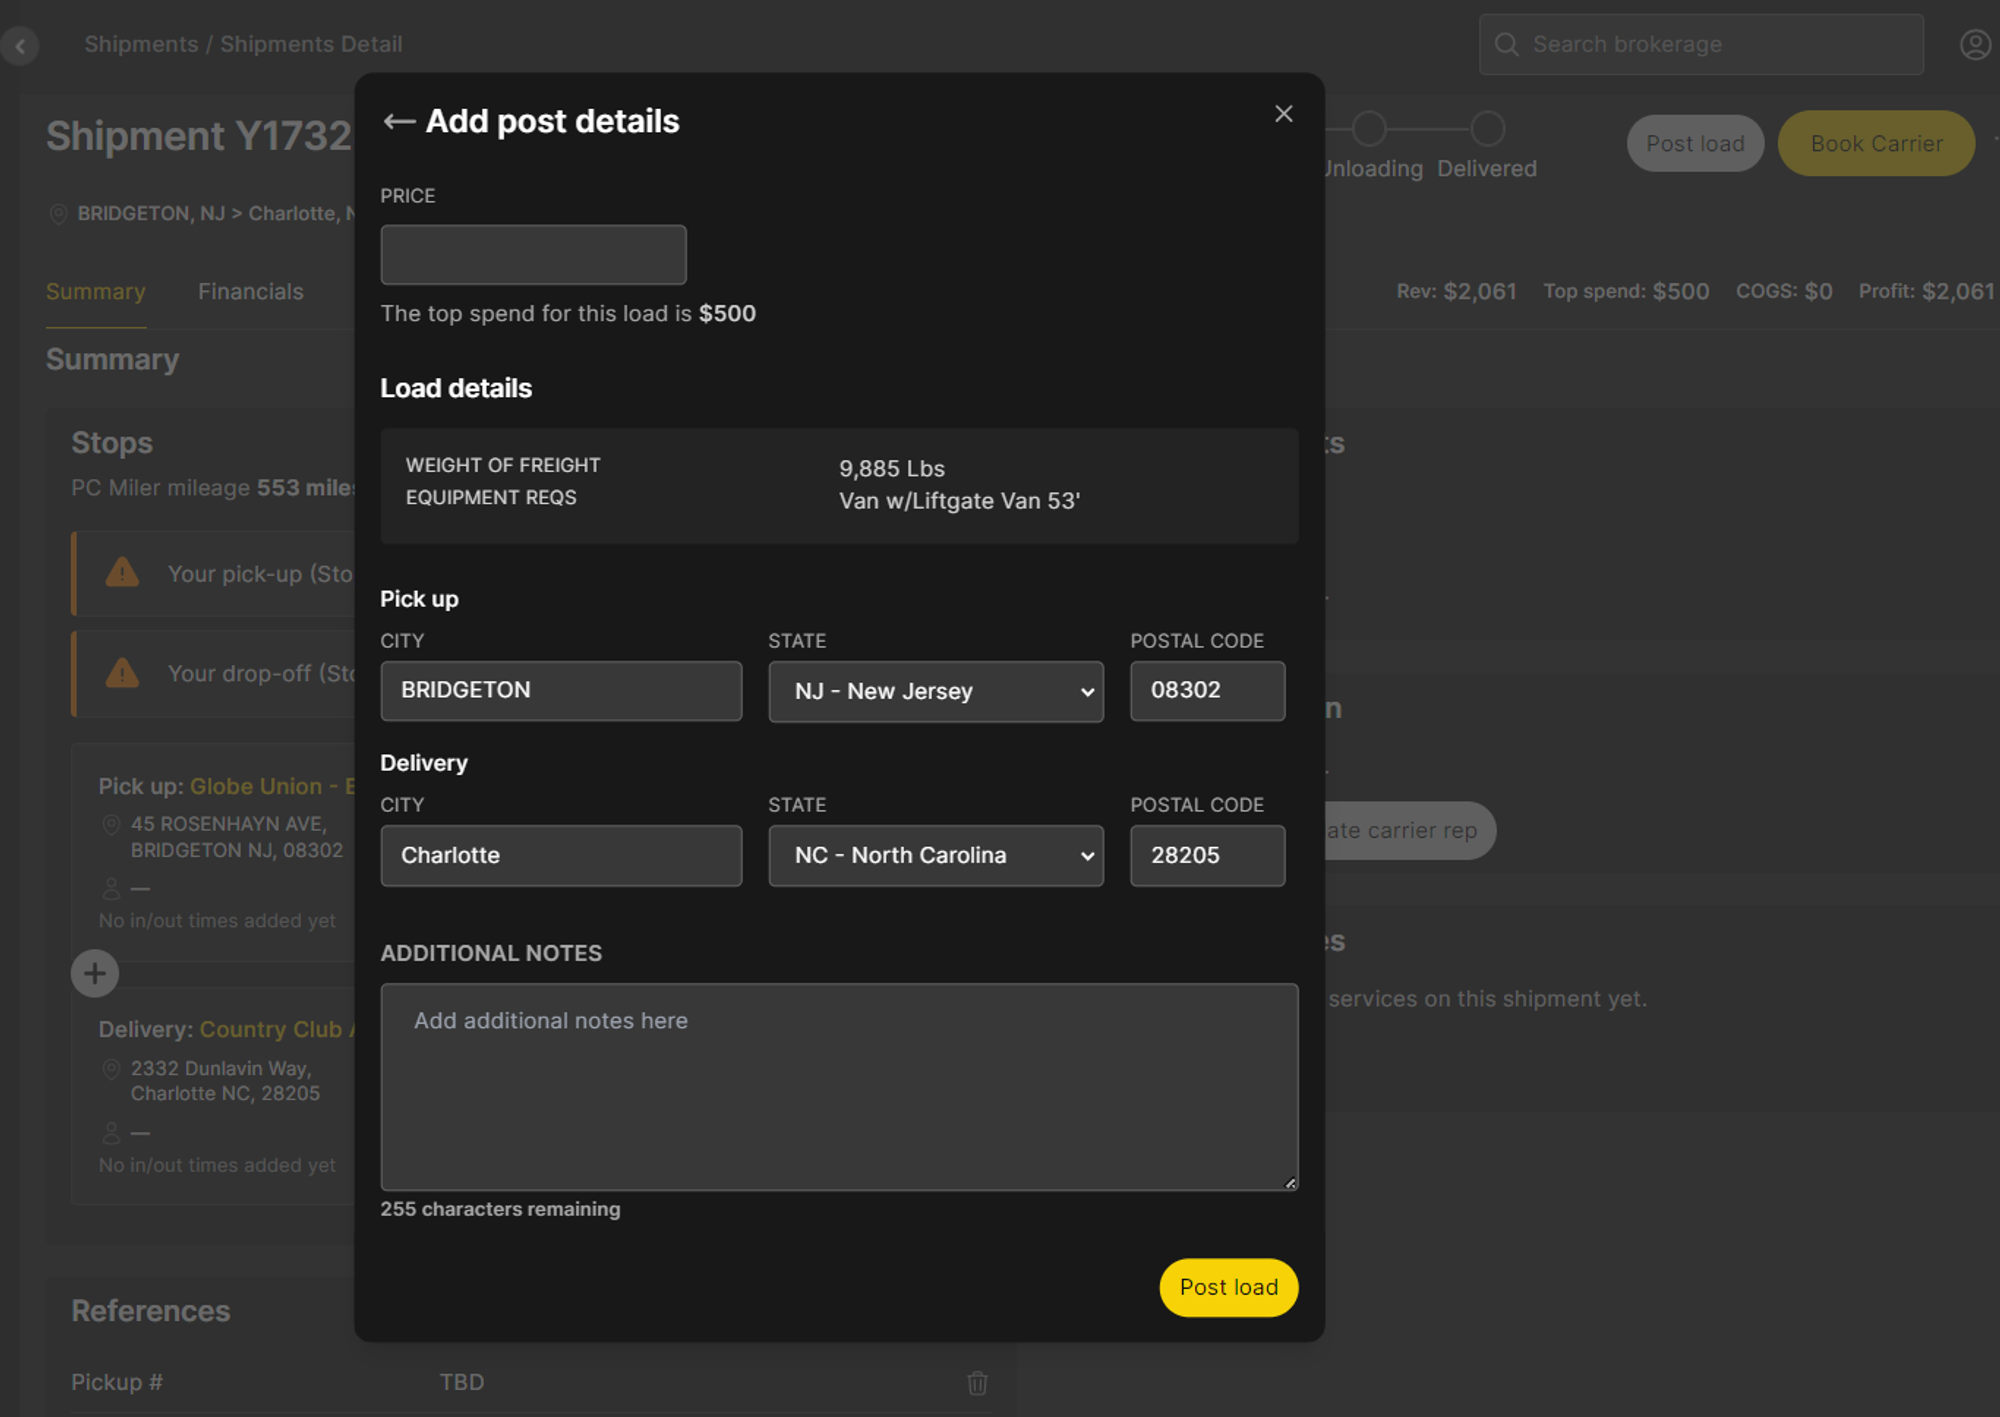Image resolution: width=2000 pixels, height=1417 pixels.
Task: Open the Country Club delivery link
Action: pyautogui.click(x=277, y=1030)
